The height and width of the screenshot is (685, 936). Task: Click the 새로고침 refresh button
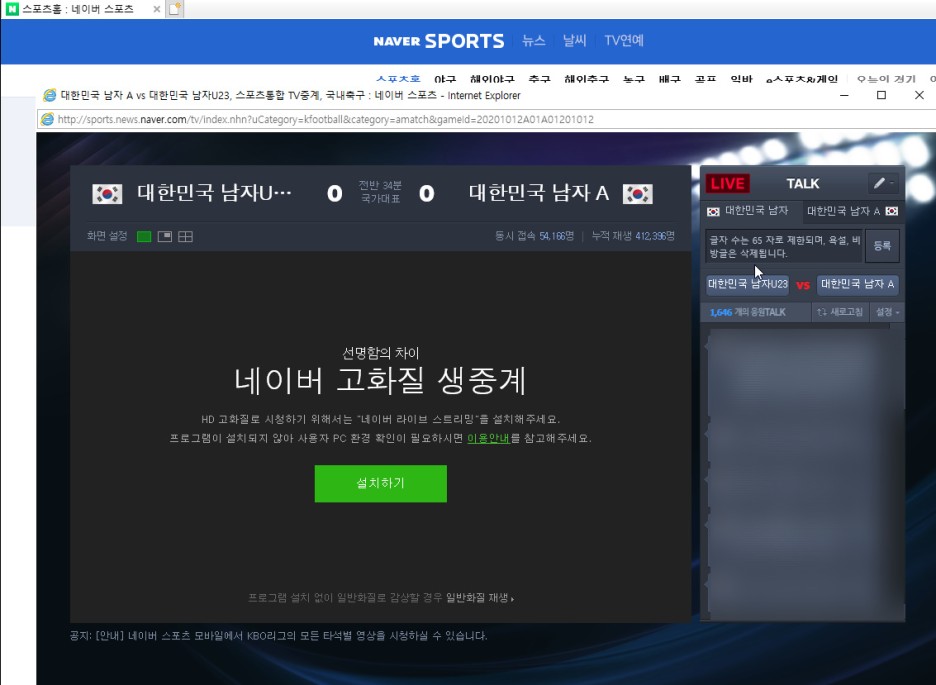(x=840, y=312)
